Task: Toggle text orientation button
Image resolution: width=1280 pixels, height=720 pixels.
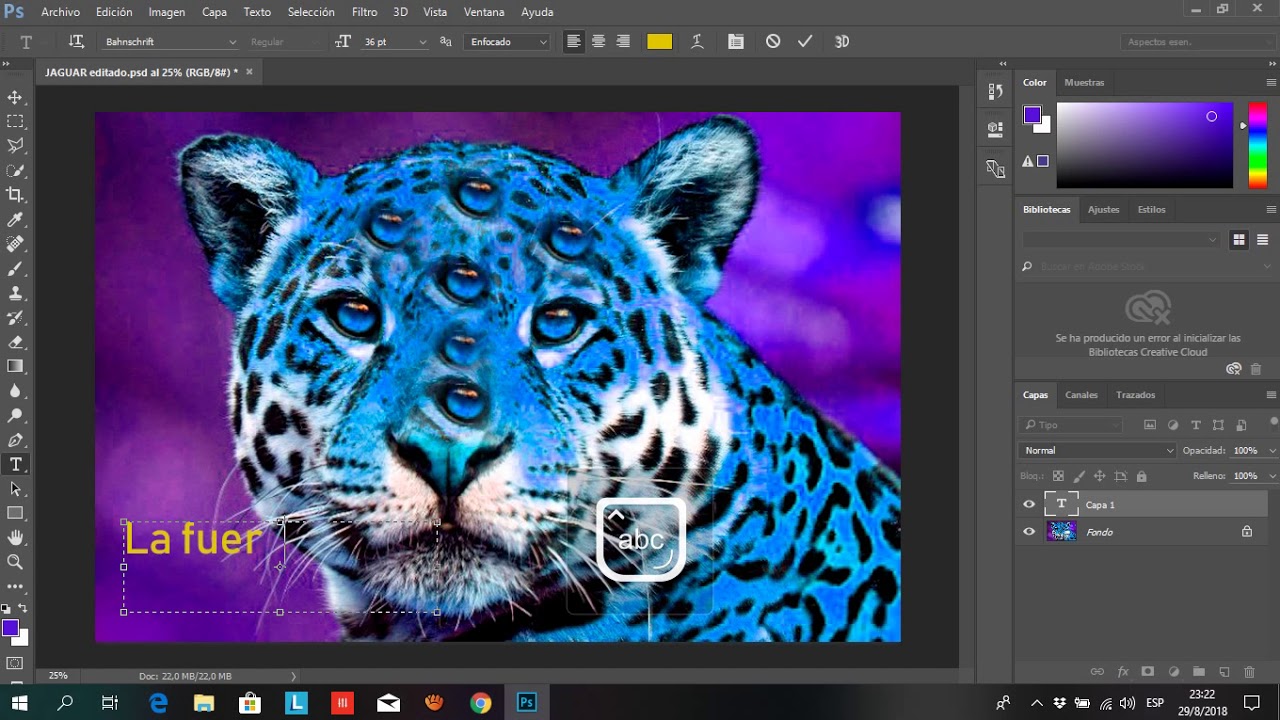Action: coord(76,42)
